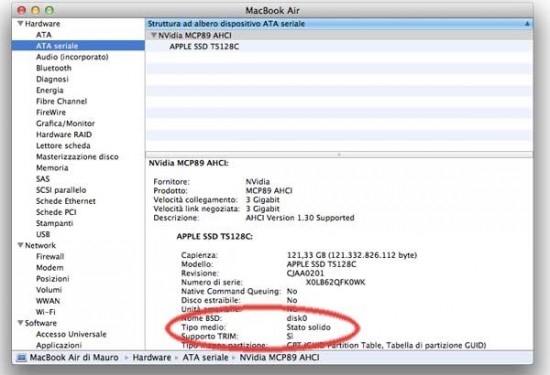Image resolution: width=550 pixels, height=375 pixels.
Task: Select Masterizzazione disco in sidebar
Action: [x=77, y=157]
